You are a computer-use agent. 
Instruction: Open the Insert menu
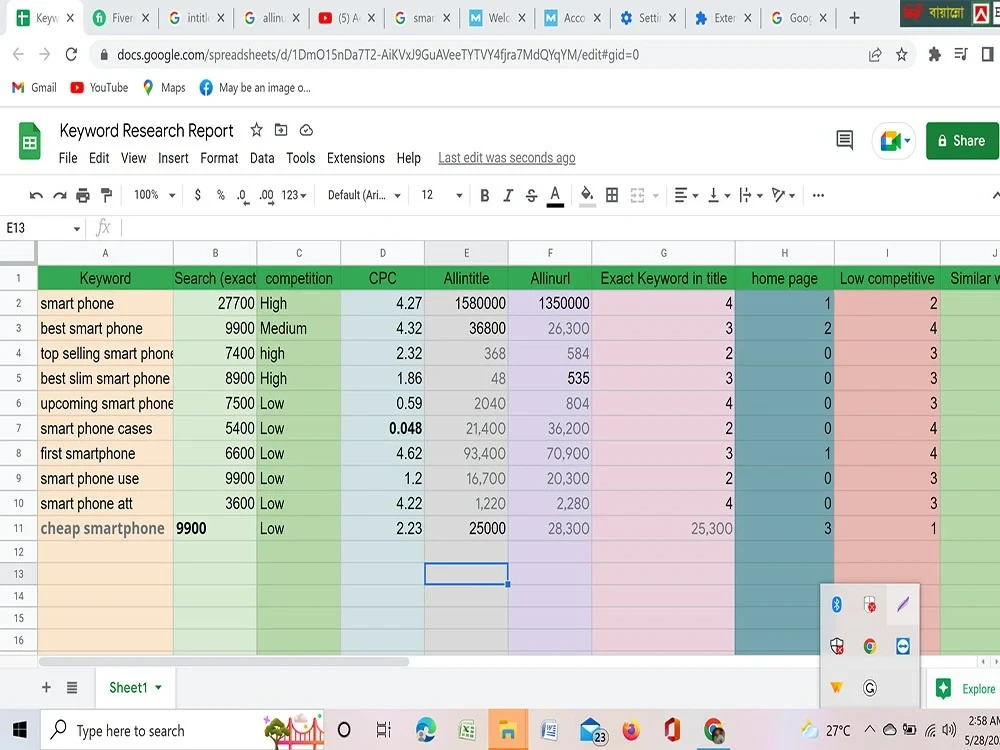(173, 158)
